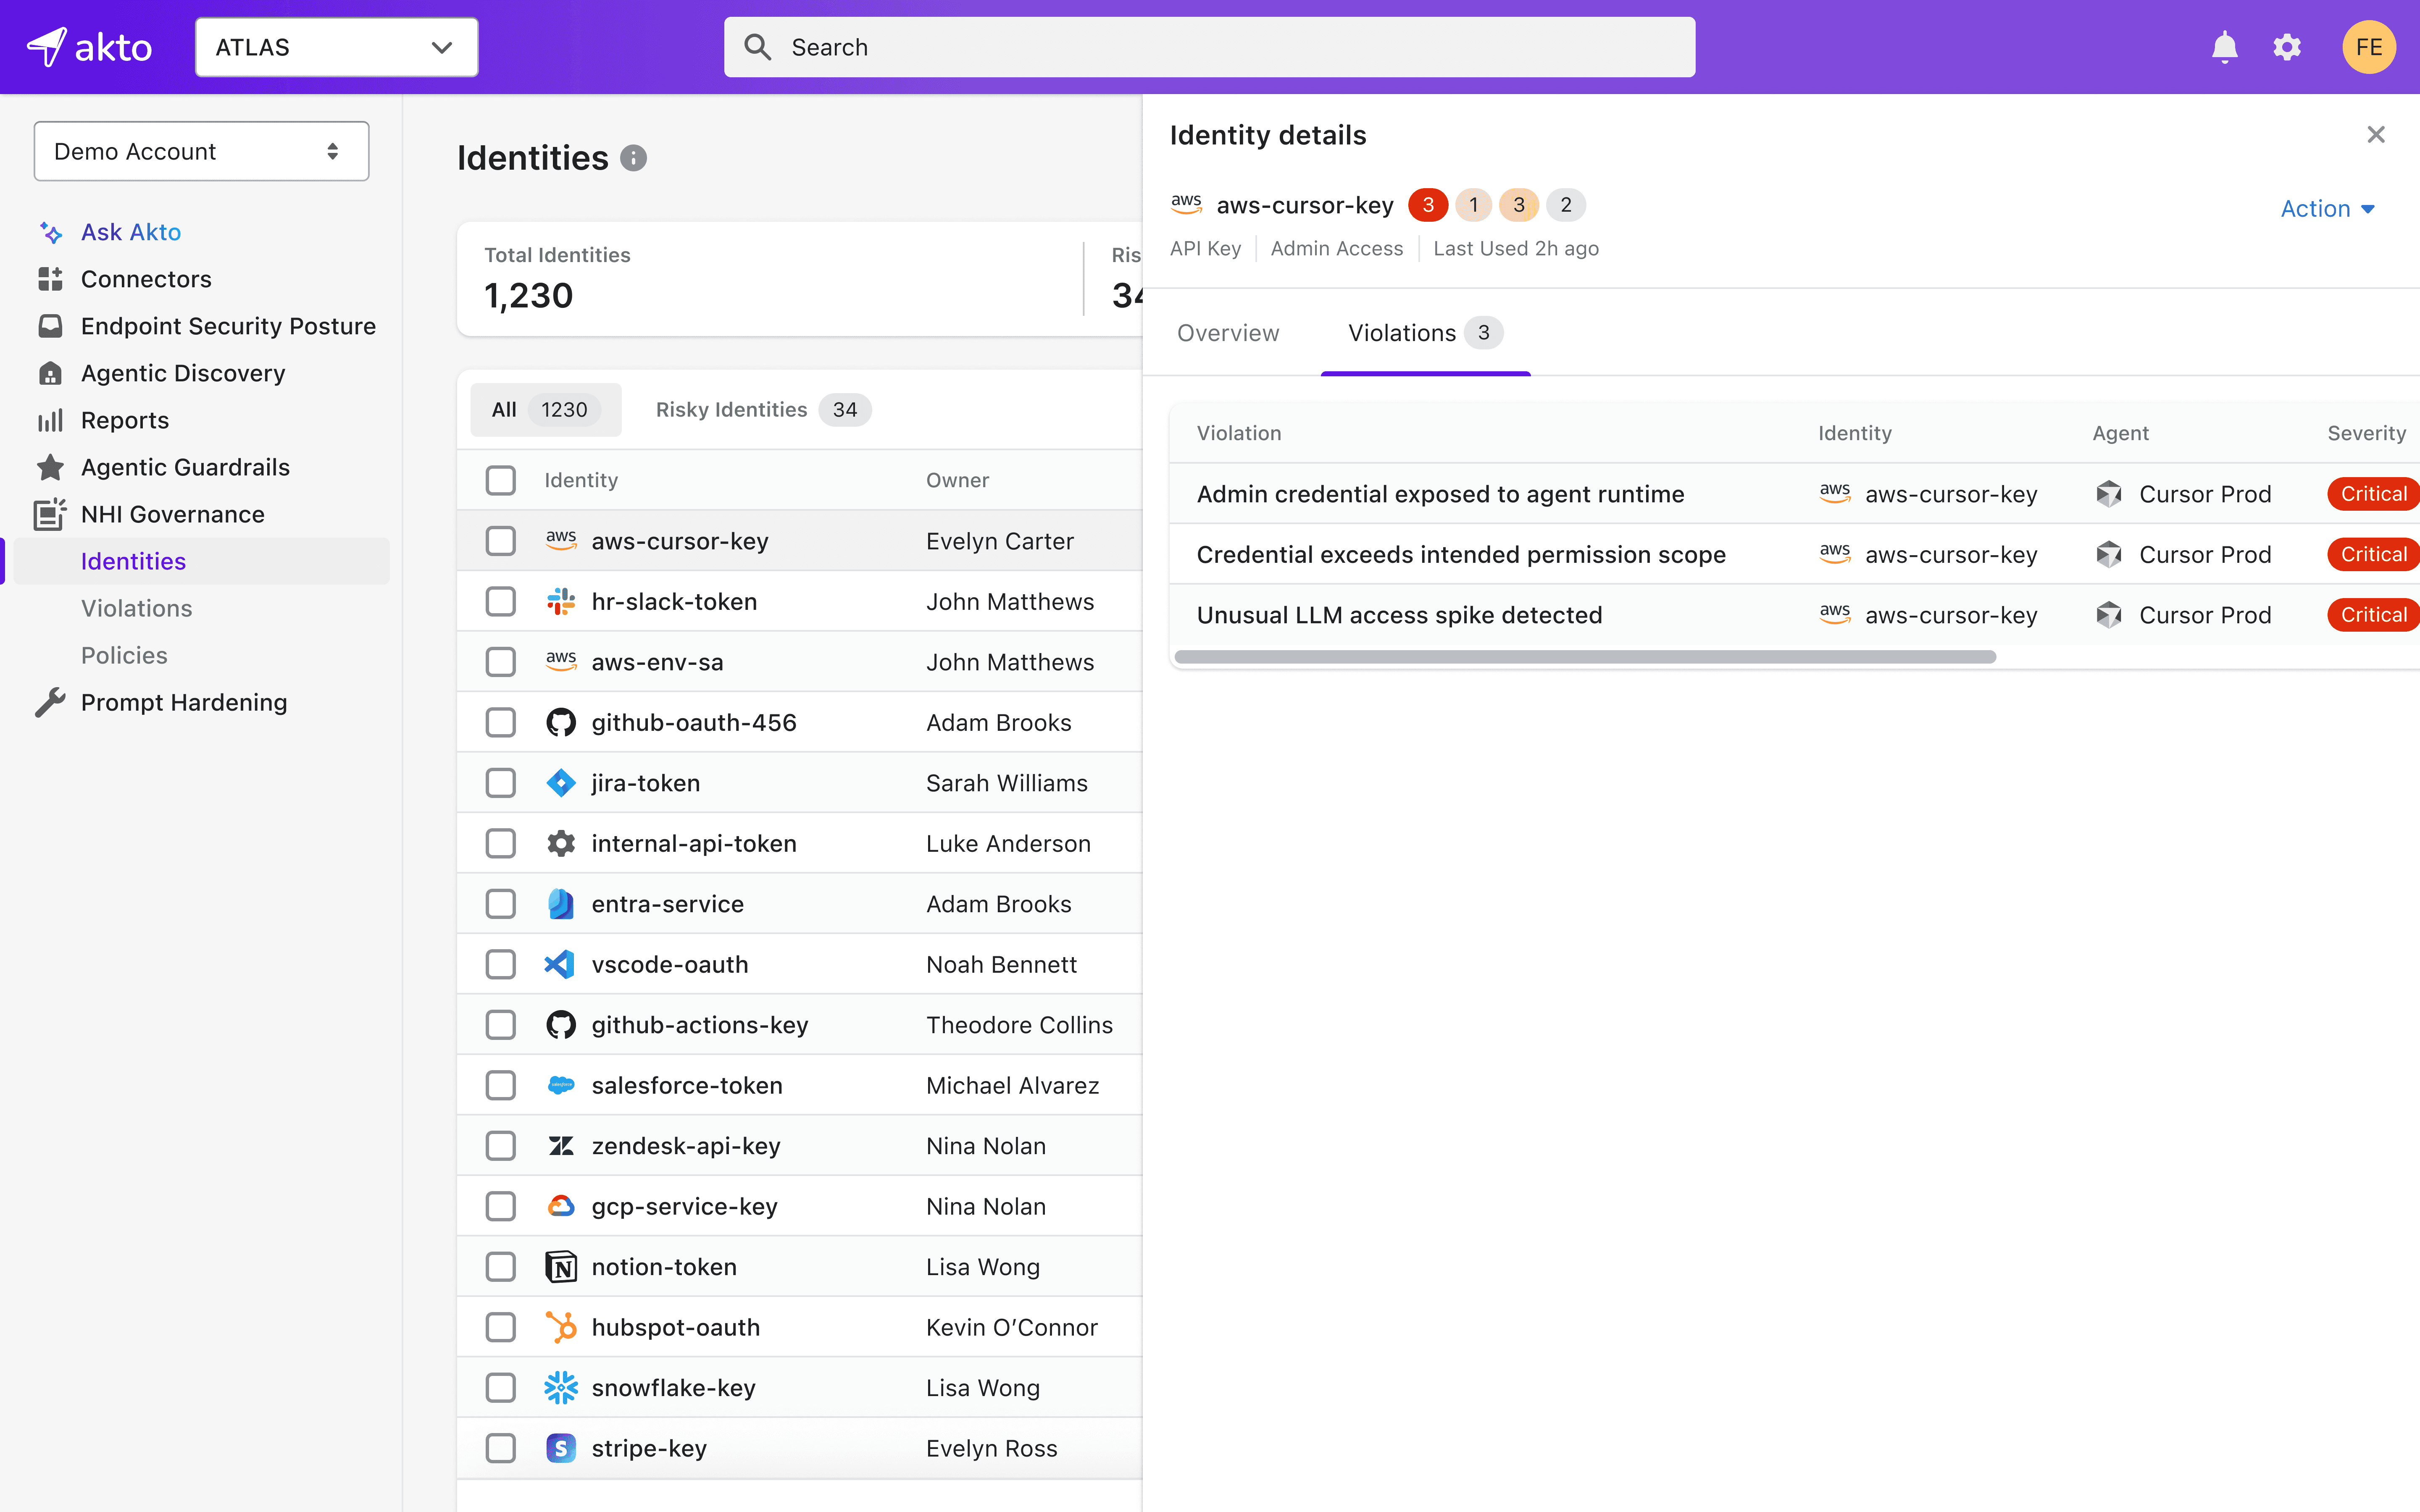2420x1512 pixels.
Task: Open settings gear in top bar
Action: click(2287, 47)
